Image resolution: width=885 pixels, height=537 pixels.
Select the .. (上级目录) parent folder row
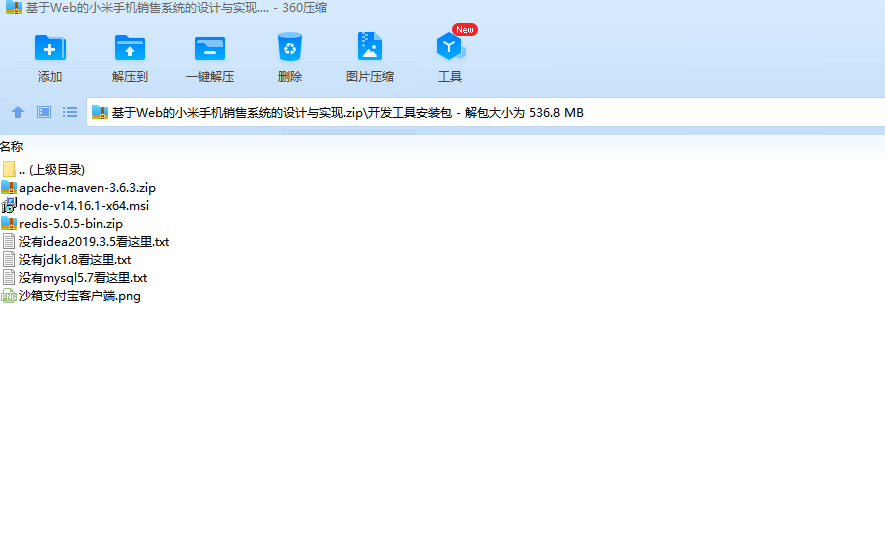[x=43, y=169]
